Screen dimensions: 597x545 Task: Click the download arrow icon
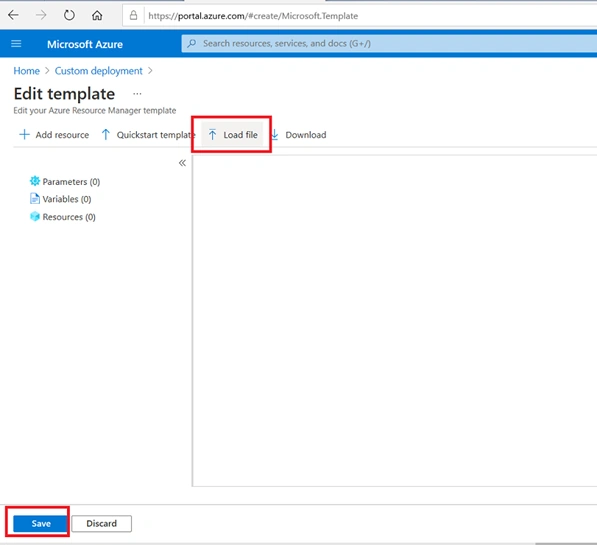click(x=275, y=134)
